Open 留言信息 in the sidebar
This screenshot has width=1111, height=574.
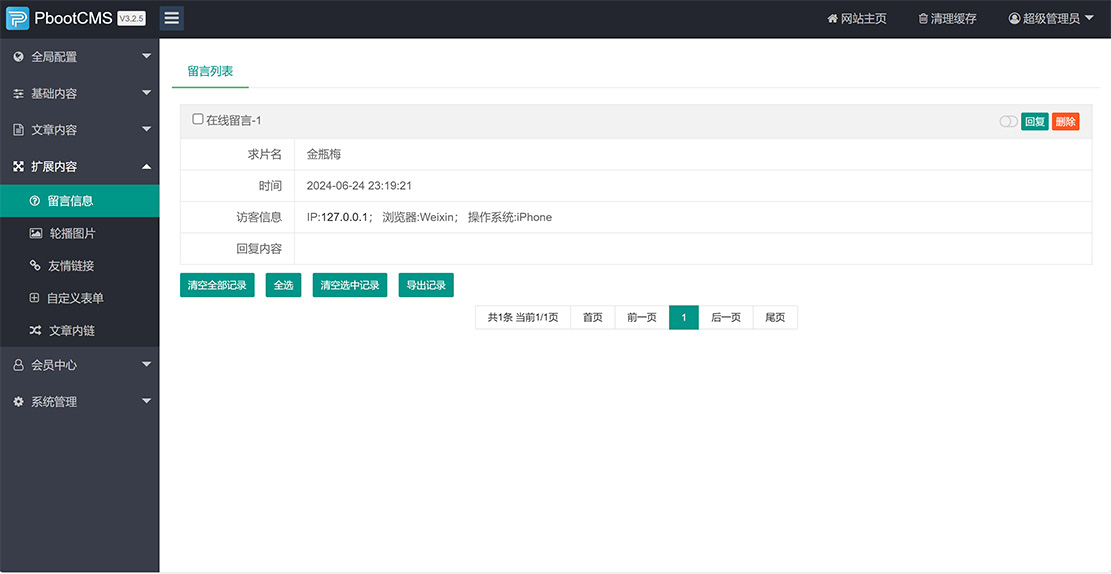click(79, 201)
